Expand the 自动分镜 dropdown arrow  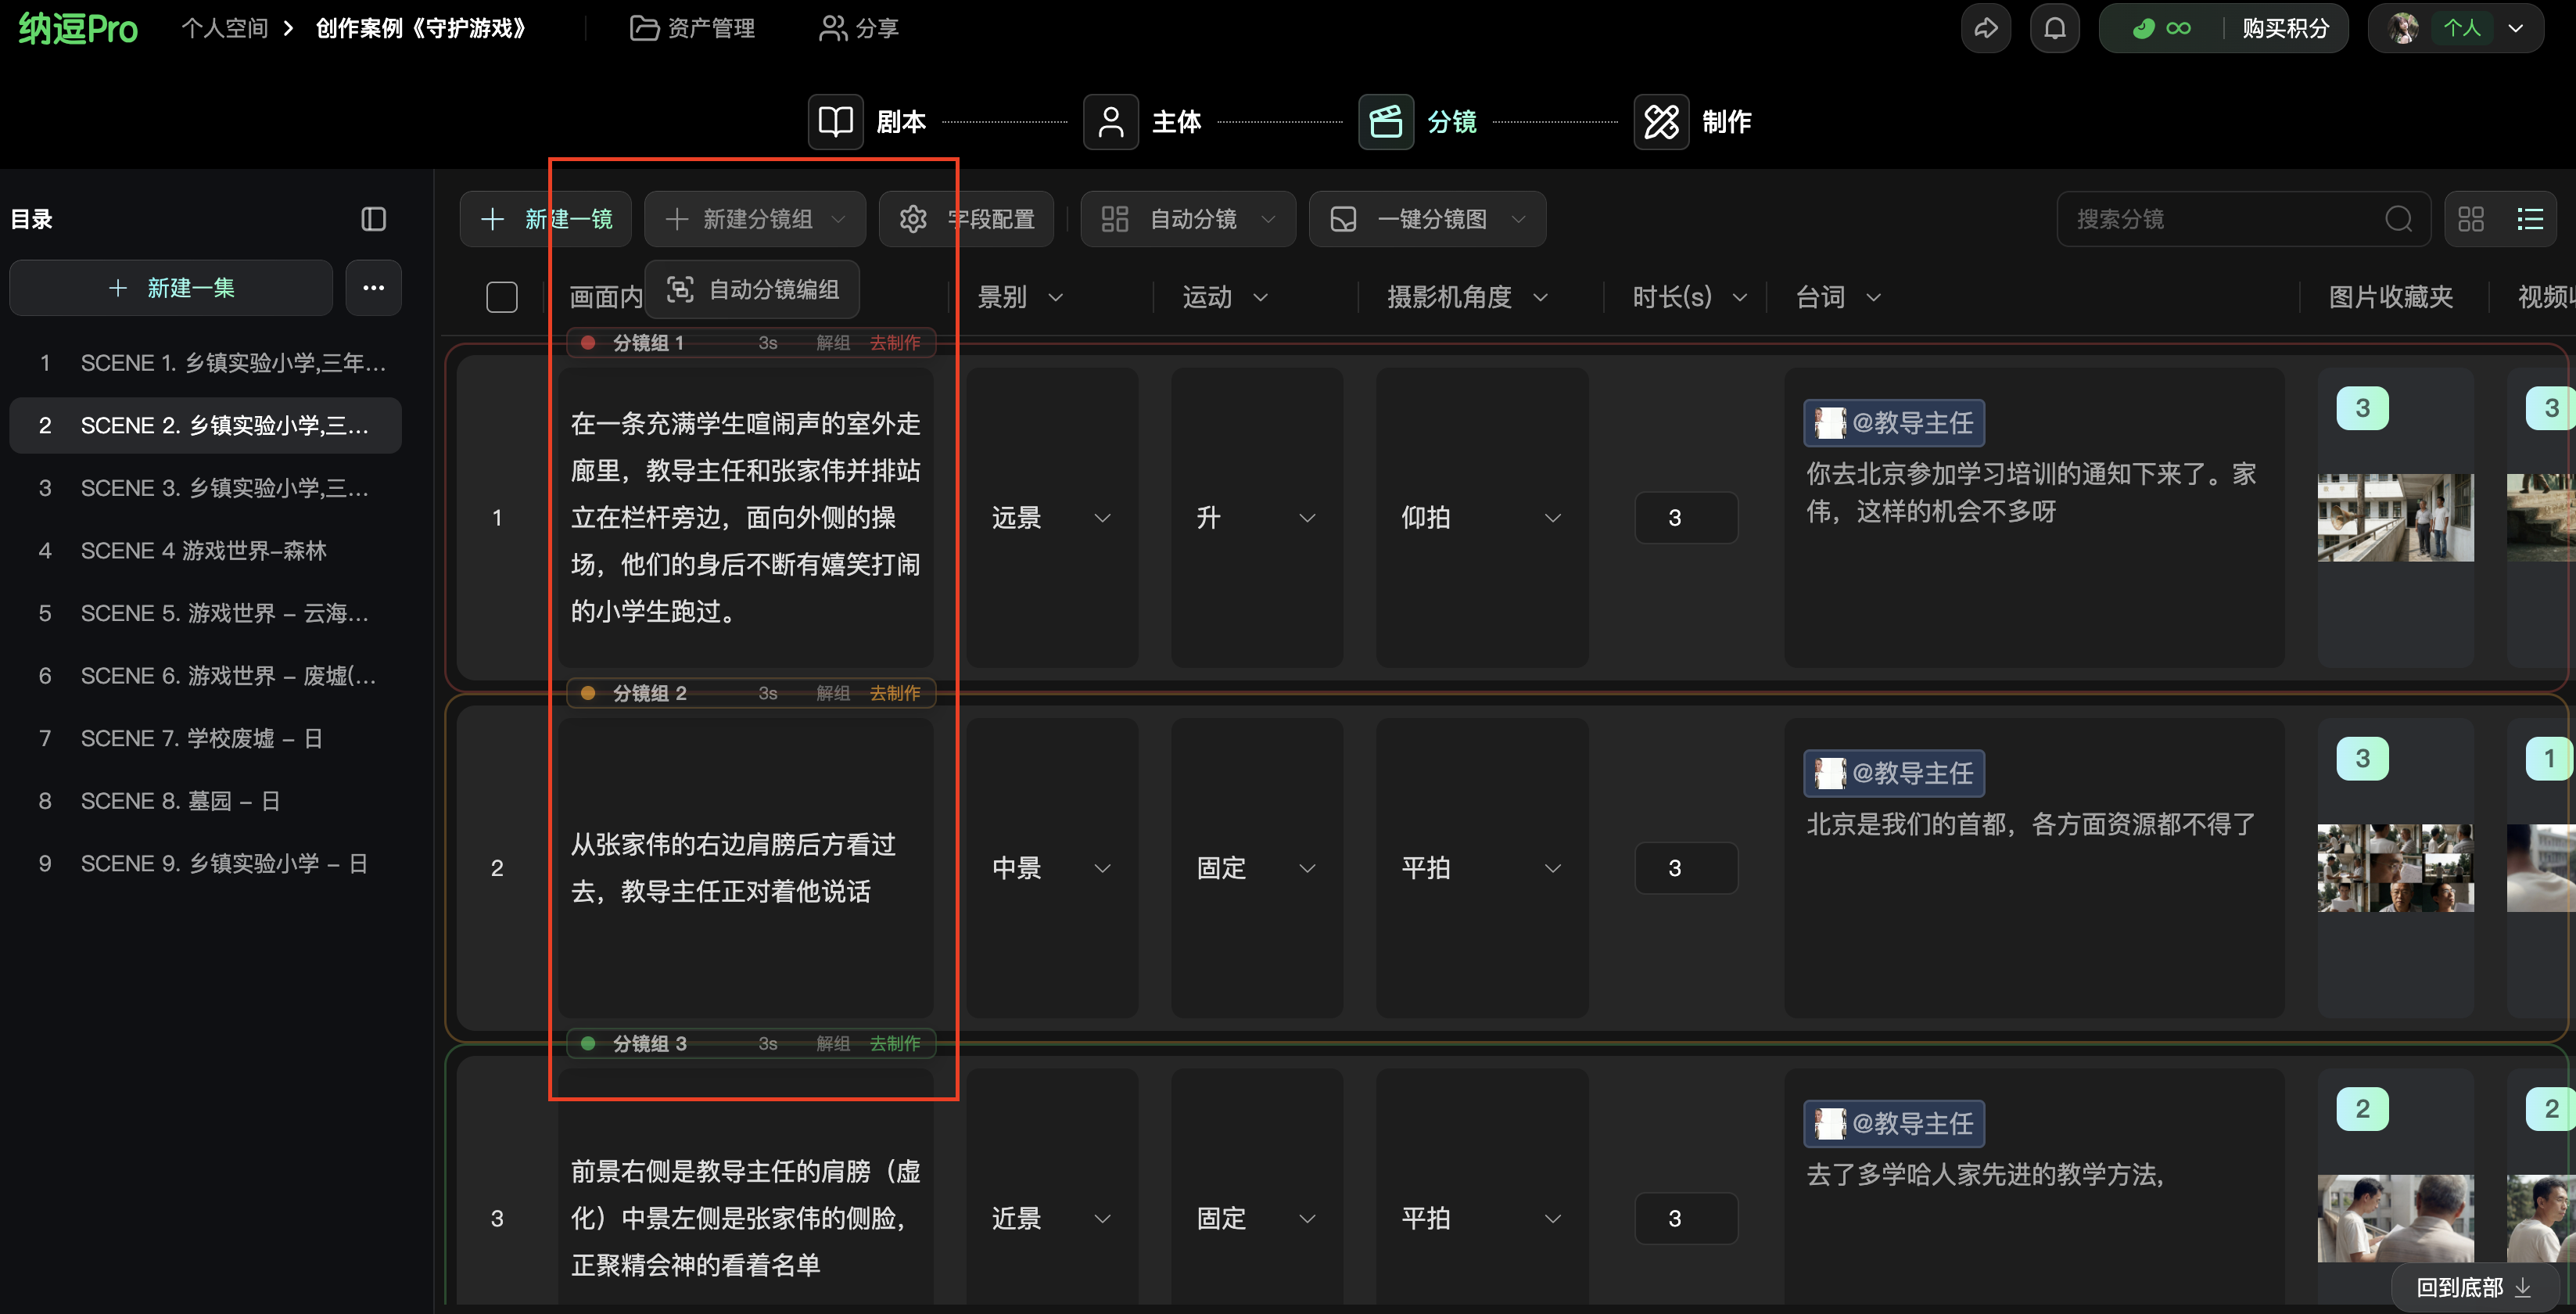pyautogui.click(x=1268, y=219)
